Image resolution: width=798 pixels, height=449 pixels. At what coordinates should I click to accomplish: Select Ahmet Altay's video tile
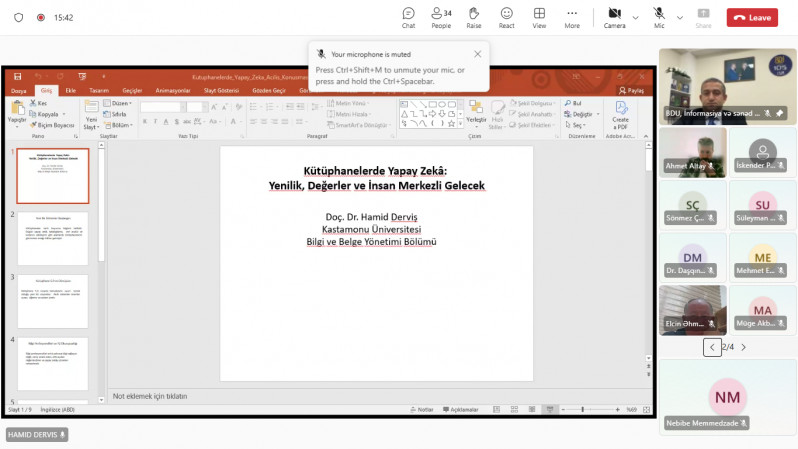tap(692, 150)
